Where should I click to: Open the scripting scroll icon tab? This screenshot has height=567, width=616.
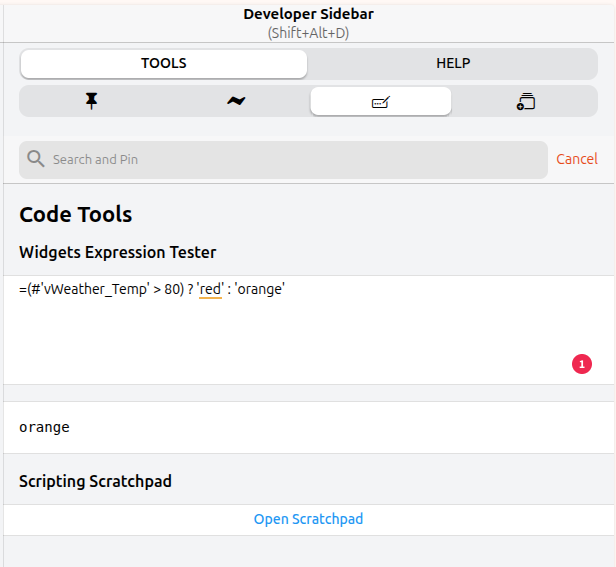click(526, 101)
